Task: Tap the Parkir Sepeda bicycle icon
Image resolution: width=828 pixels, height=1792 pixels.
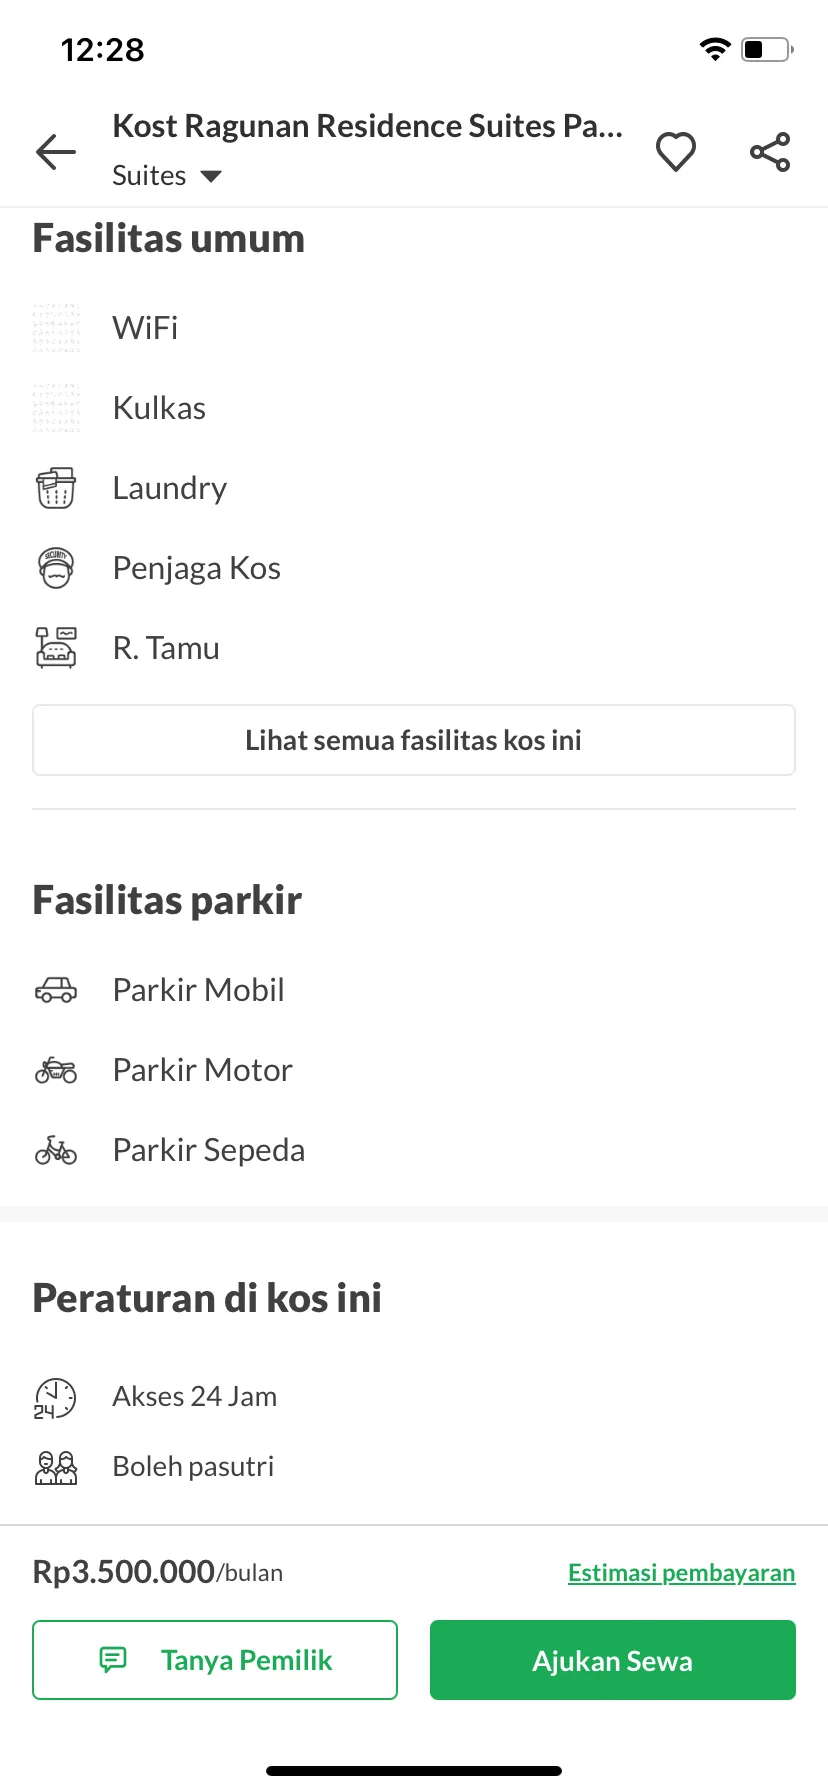Action: point(56,1150)
